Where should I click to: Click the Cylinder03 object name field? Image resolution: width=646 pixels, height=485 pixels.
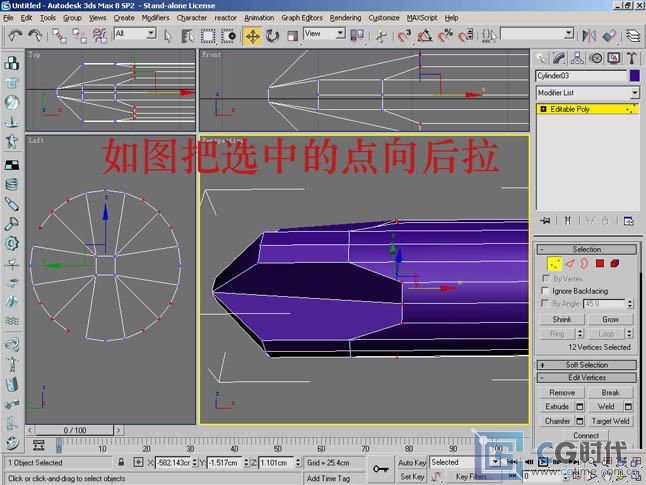coord(581,75)
